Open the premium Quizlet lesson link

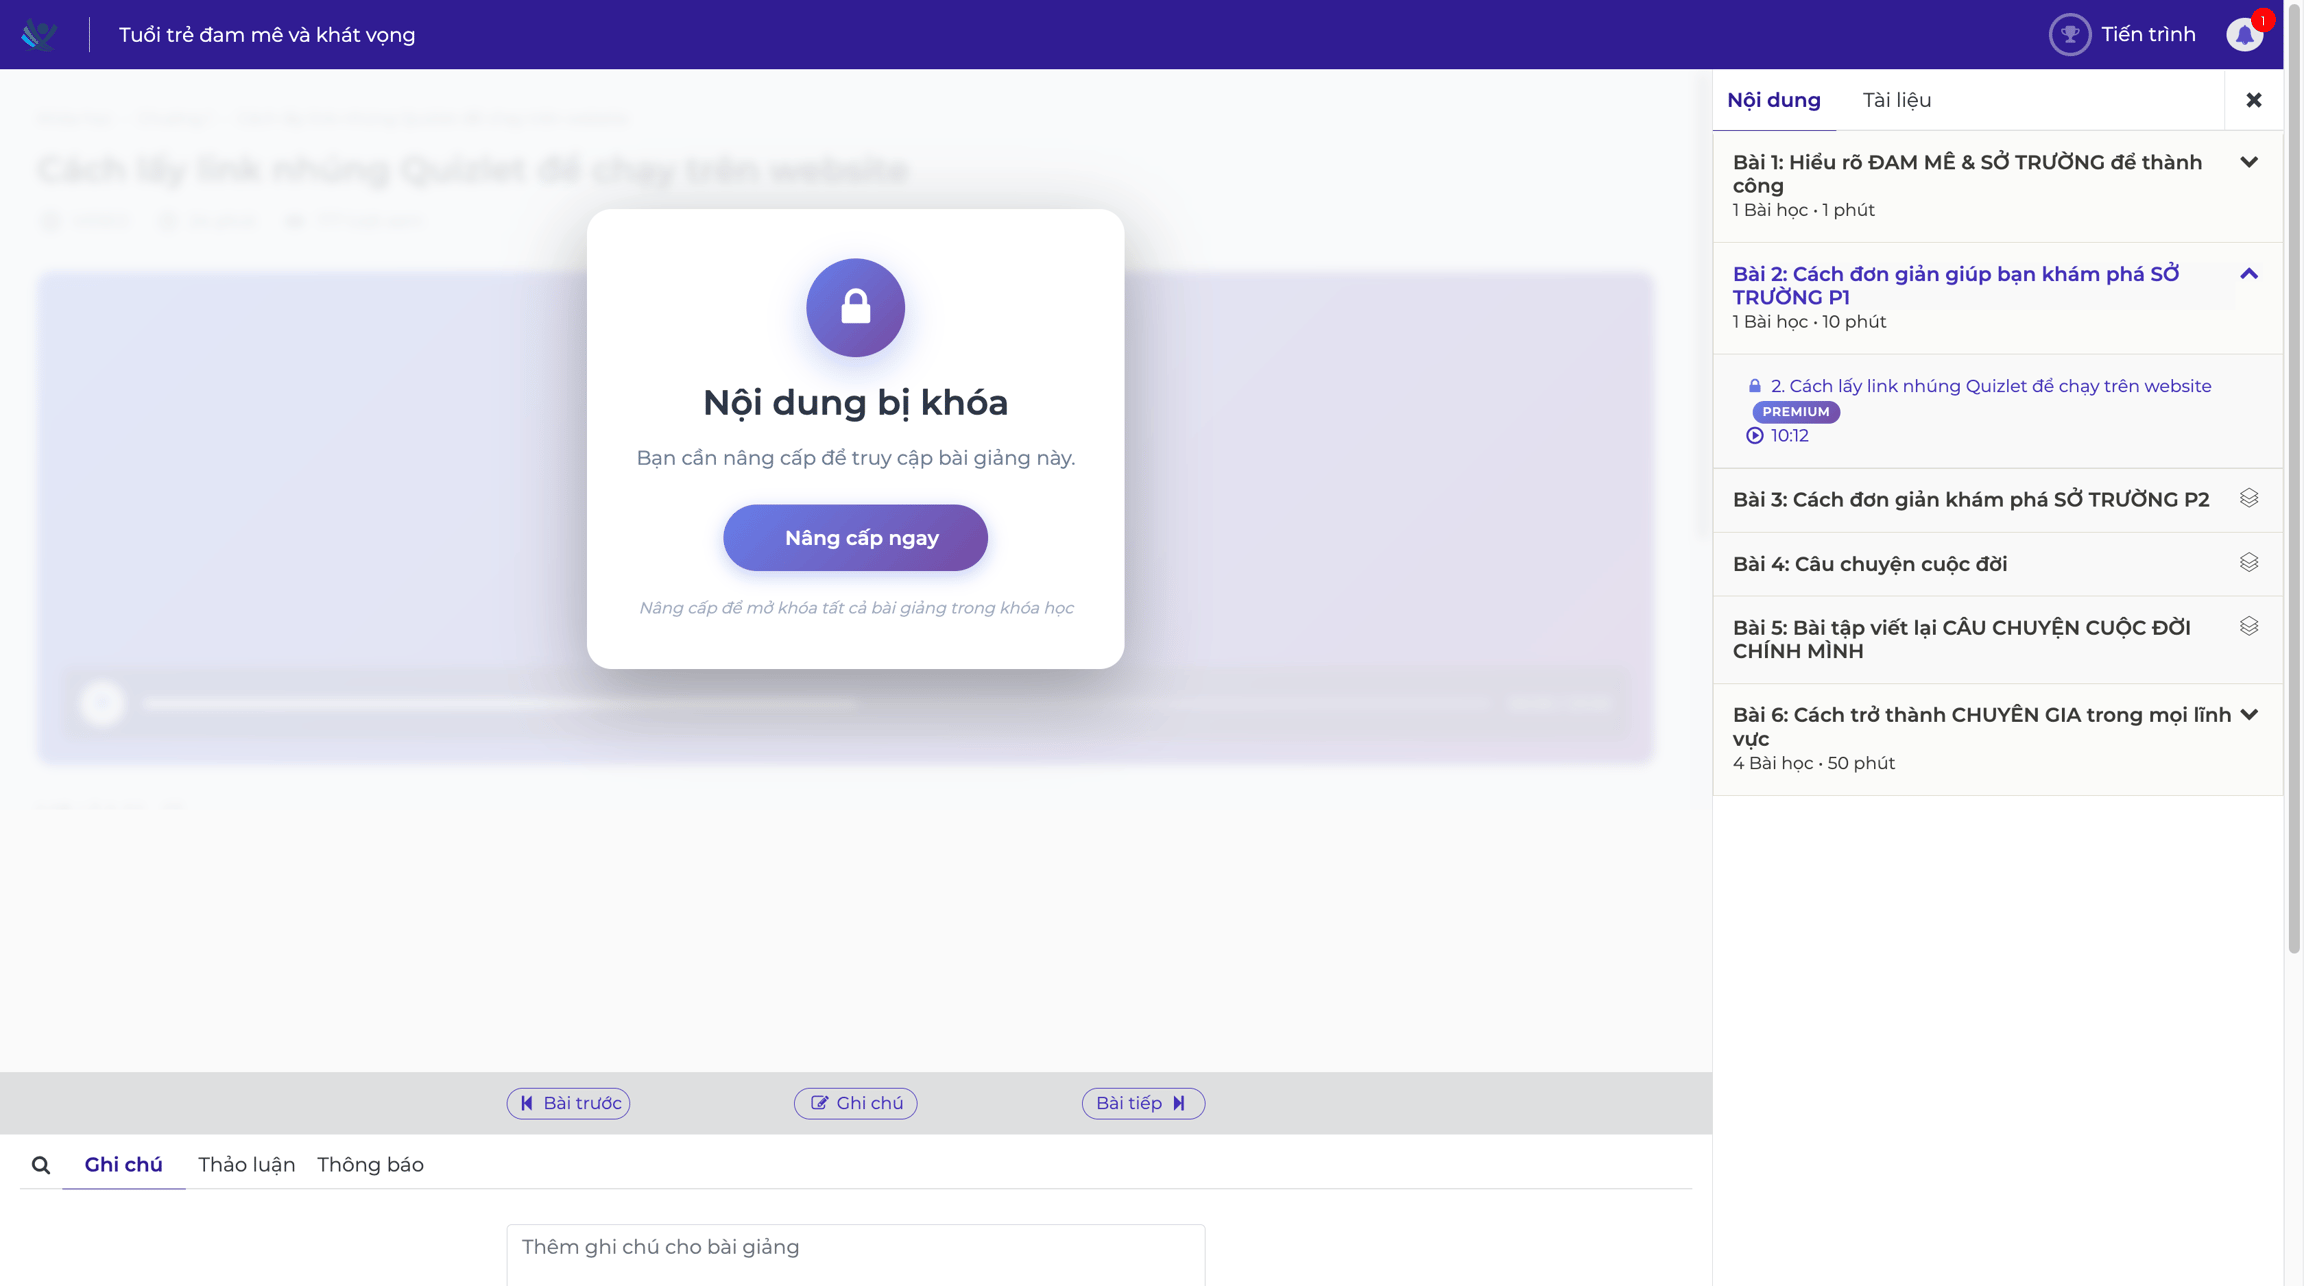[x=1990, y=386]
